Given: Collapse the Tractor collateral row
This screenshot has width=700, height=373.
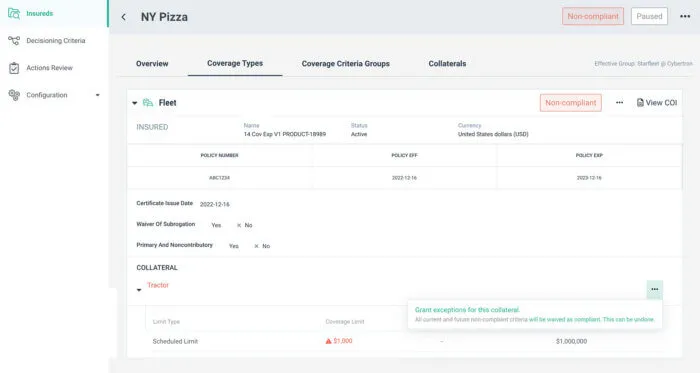Looking at the screenshot, I should click(x=139, y=290).
